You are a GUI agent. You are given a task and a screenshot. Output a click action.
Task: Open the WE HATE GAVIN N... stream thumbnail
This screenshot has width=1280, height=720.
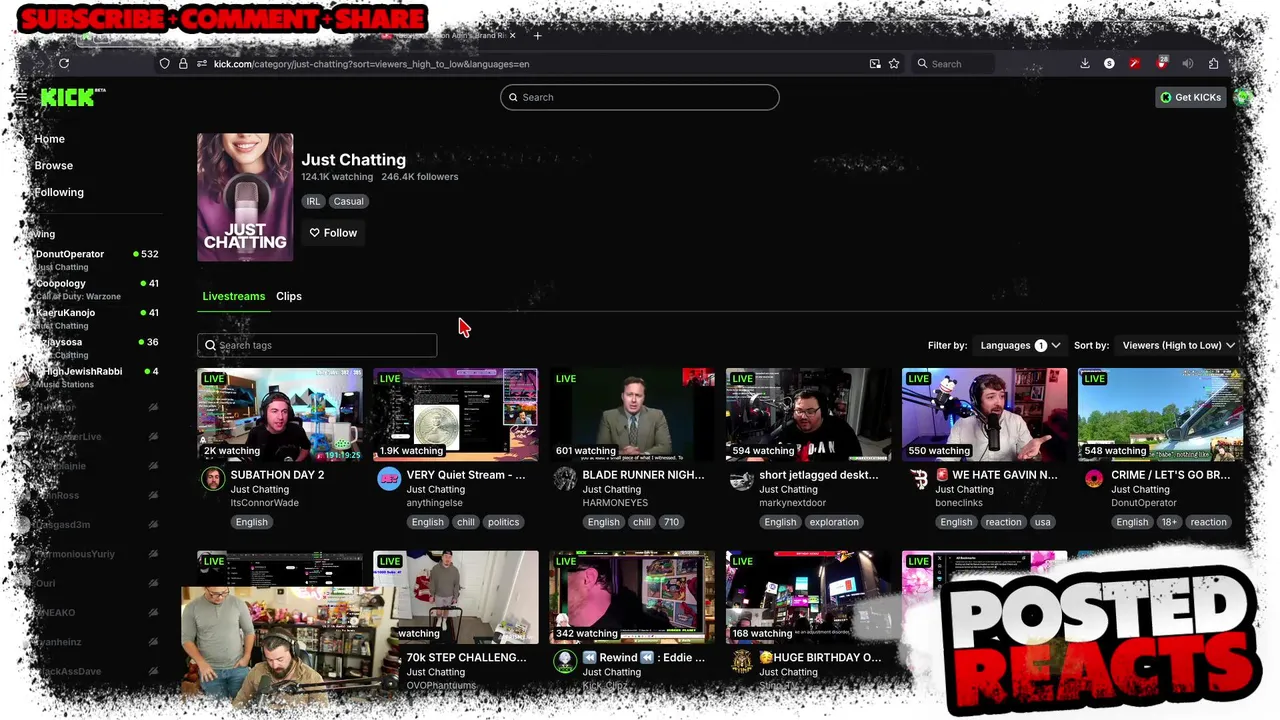[x=984, y=415]
